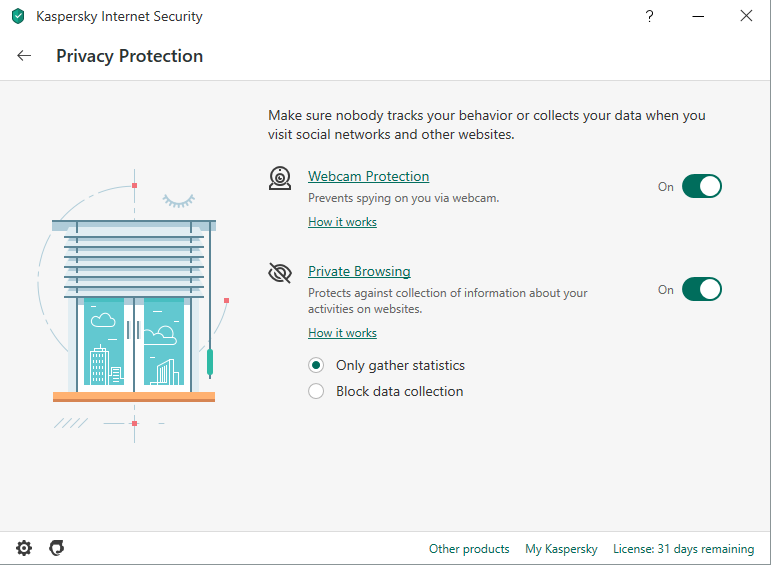Click the Kaspersky shield logo
Screen dimensions: 771x565
18,16
